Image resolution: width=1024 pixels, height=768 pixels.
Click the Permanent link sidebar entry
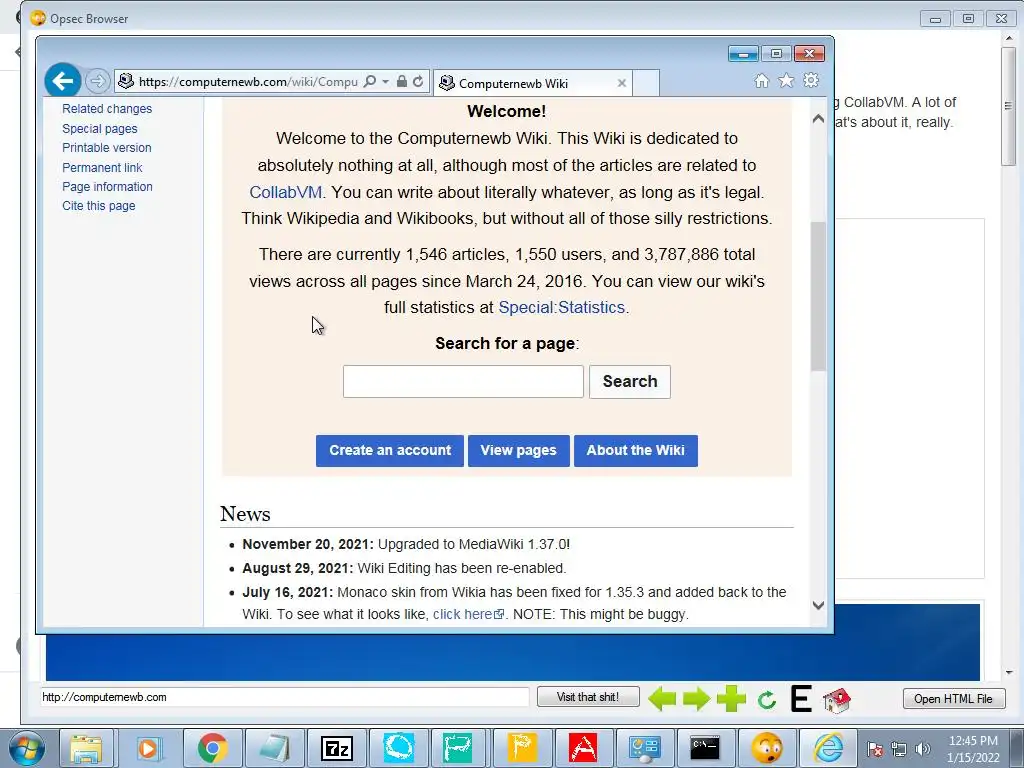click(102, 167)
